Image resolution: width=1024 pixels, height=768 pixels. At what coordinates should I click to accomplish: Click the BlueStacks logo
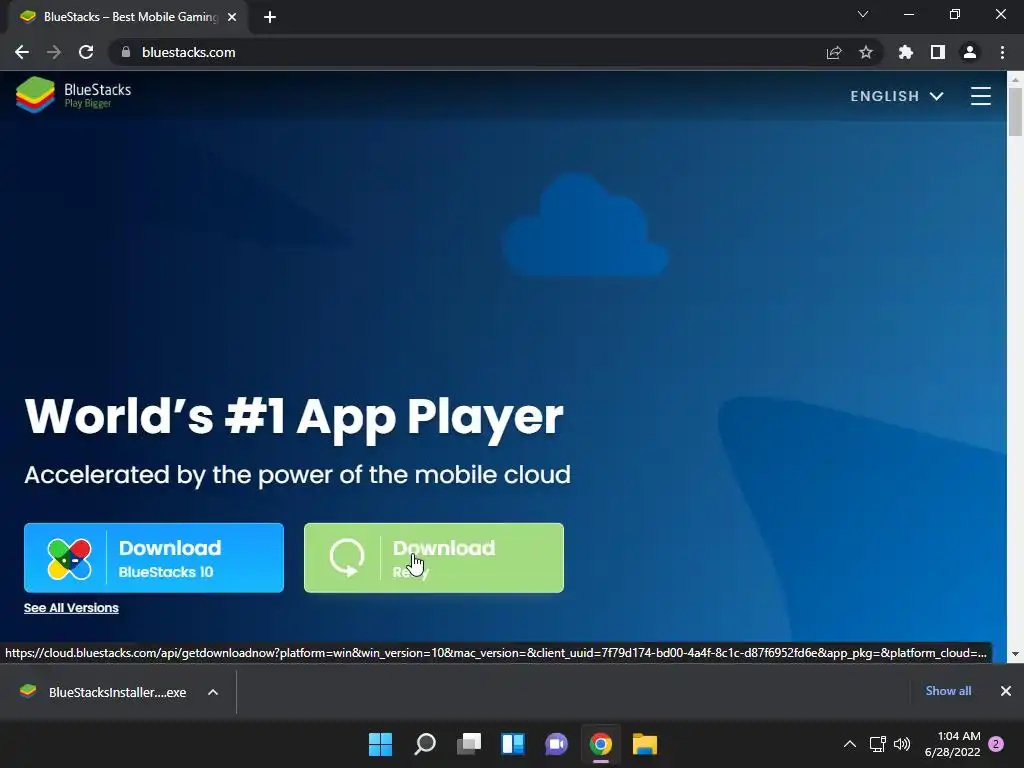[73, 95]
